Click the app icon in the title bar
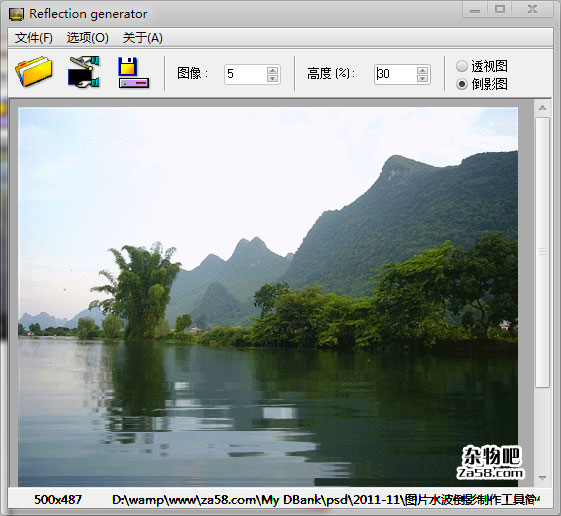 [x=16, y=14]
